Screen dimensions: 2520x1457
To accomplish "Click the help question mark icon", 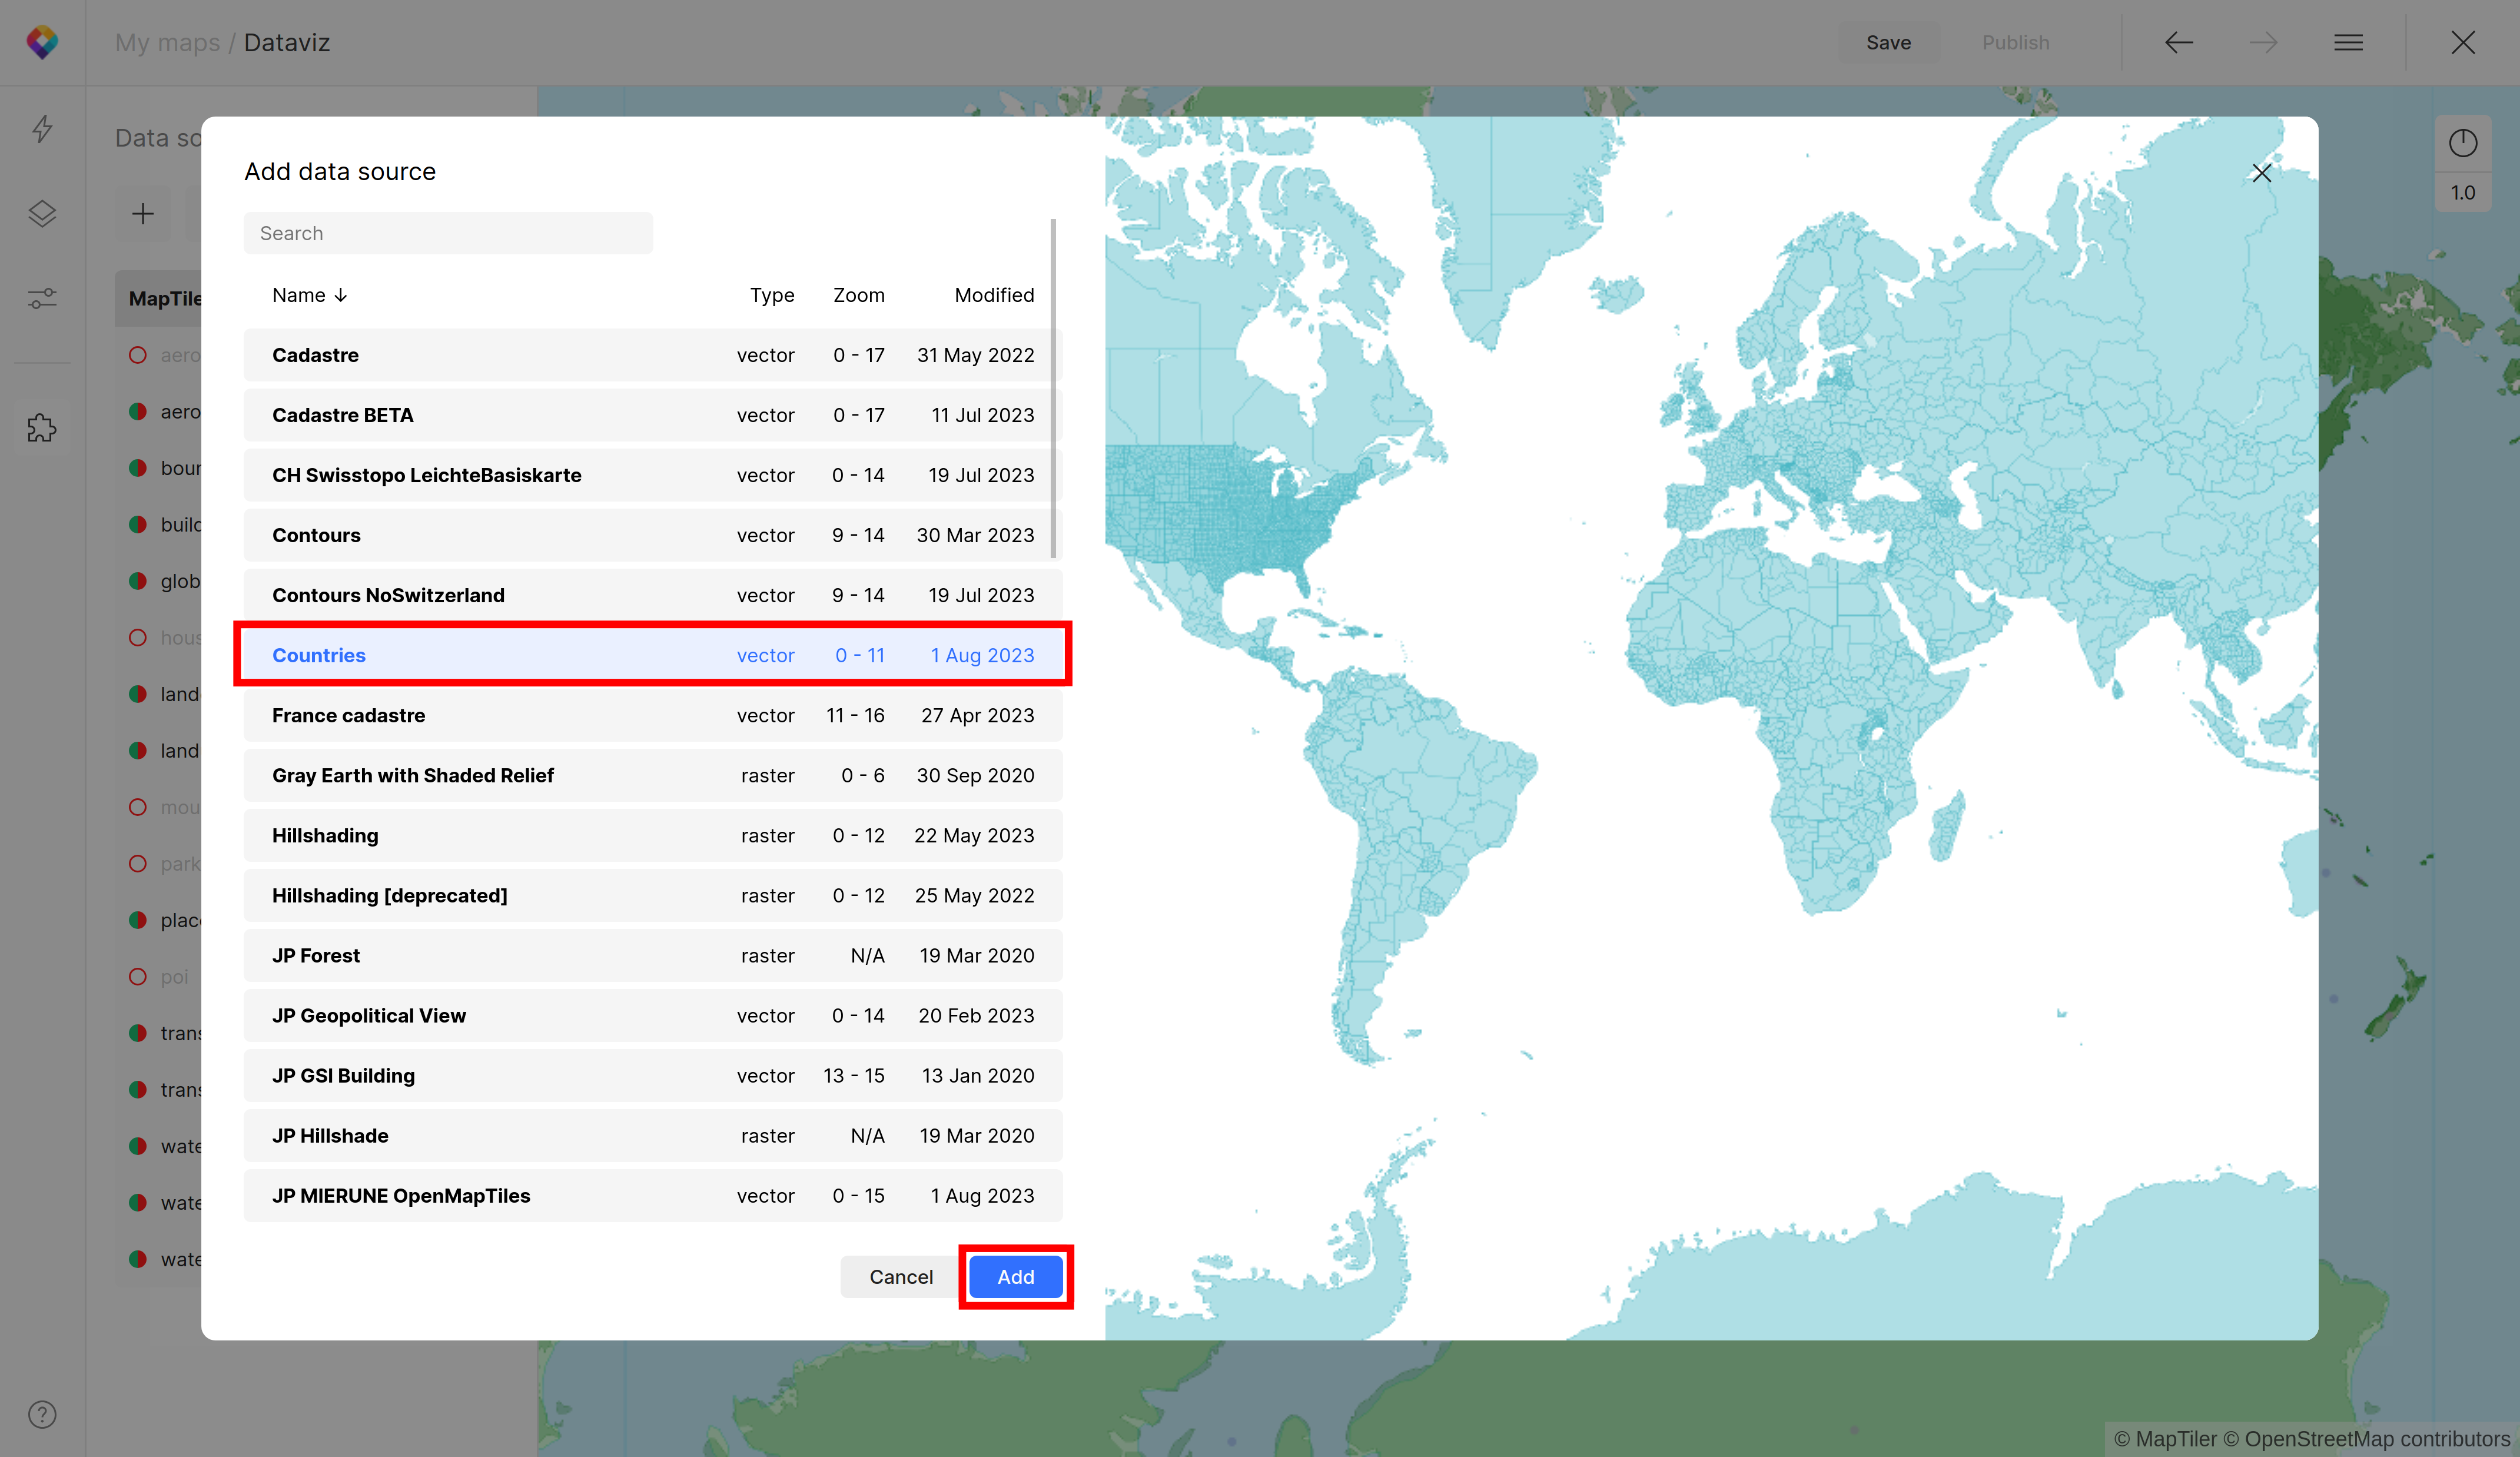I will click(x=42, y=1414).
